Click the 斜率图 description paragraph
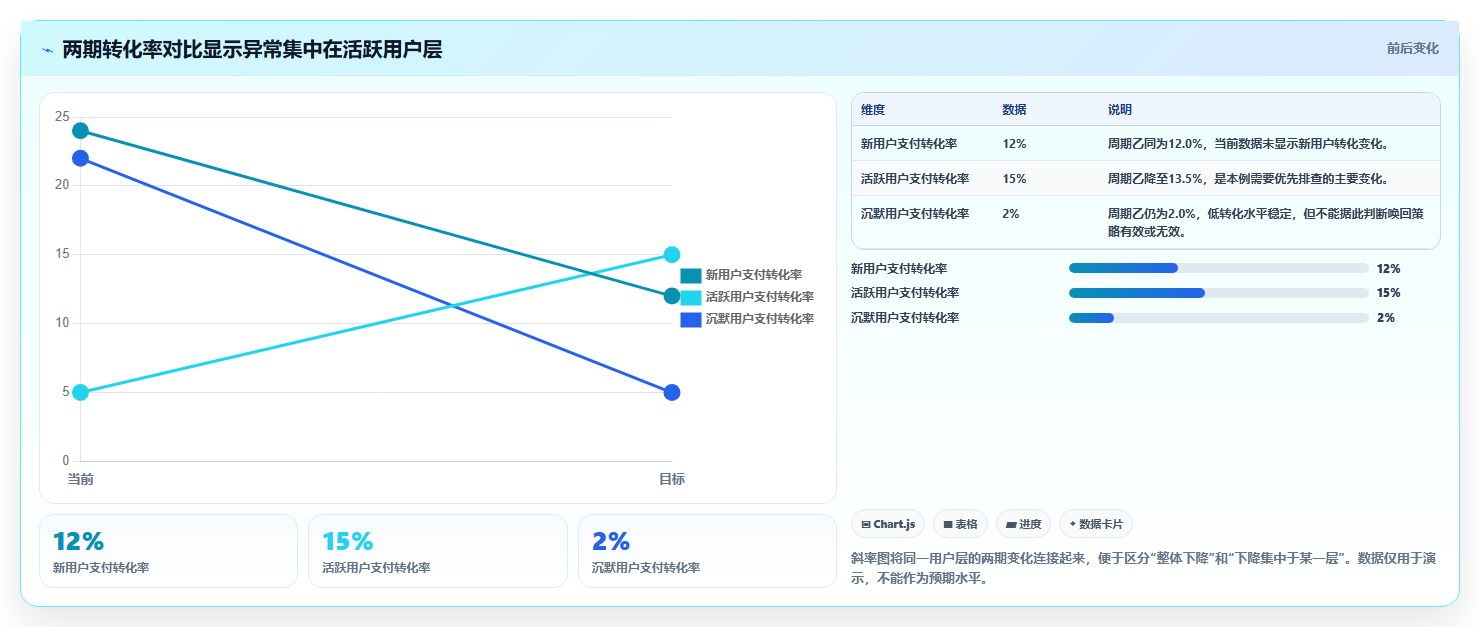 coord(1144,568)
